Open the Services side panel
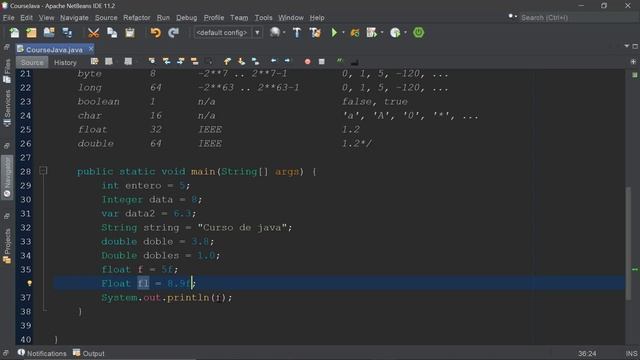Viewport: 640px width, 360px height. [x=7, y=109]
